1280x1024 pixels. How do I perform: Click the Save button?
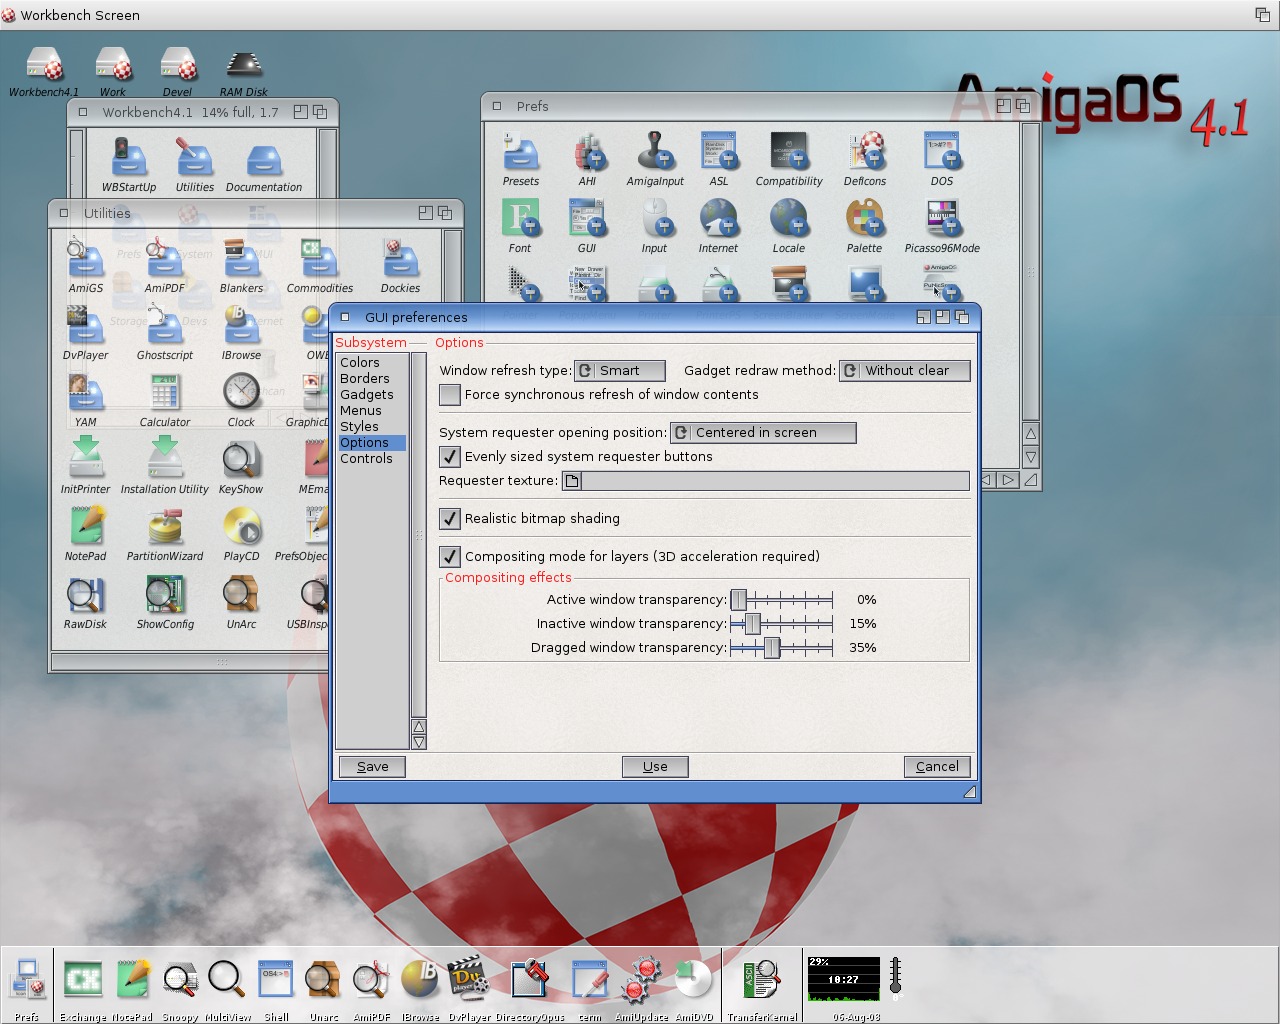[x=372, y=767]
